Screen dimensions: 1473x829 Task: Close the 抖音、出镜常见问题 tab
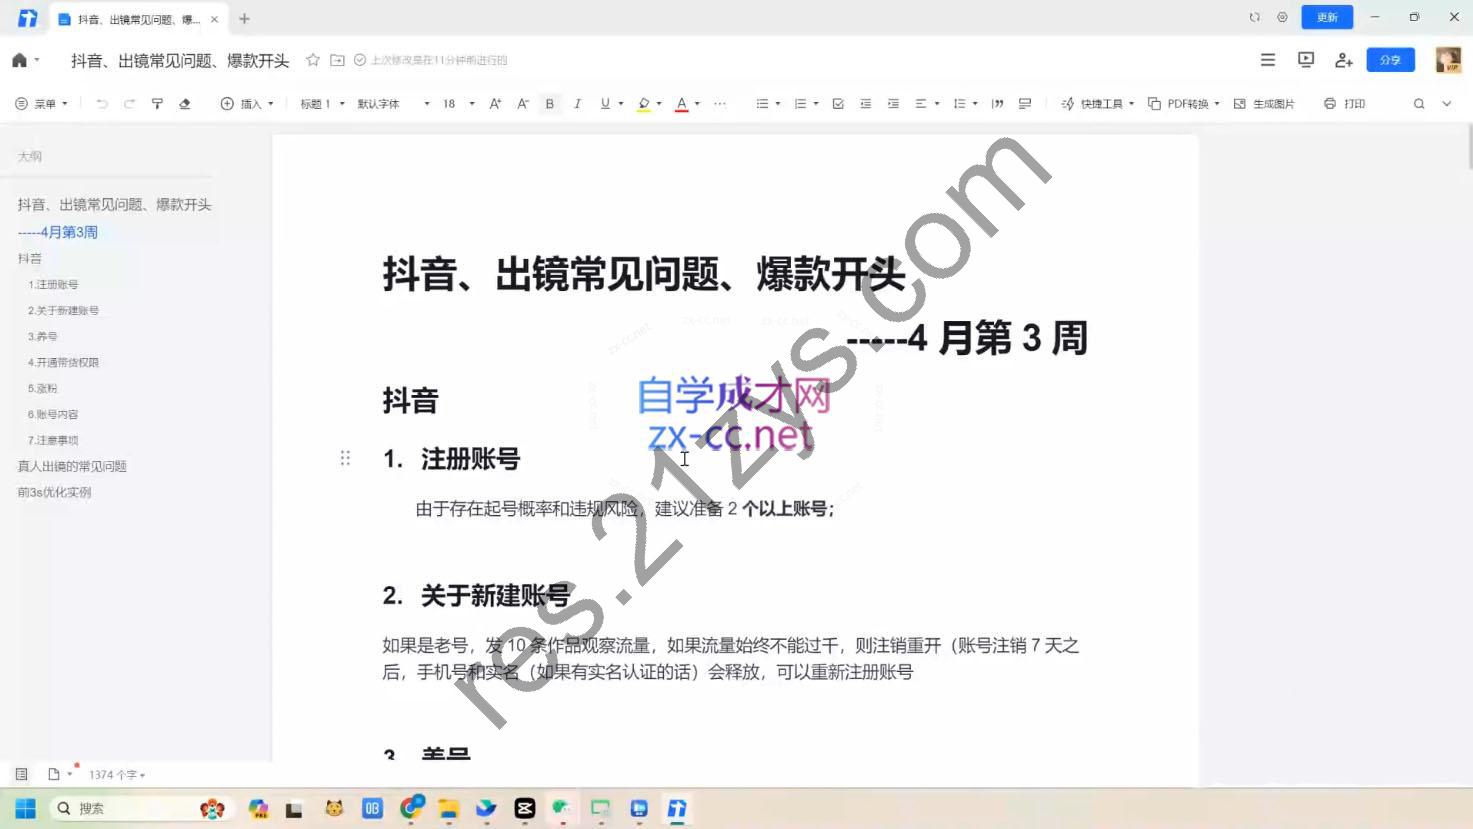214,19
